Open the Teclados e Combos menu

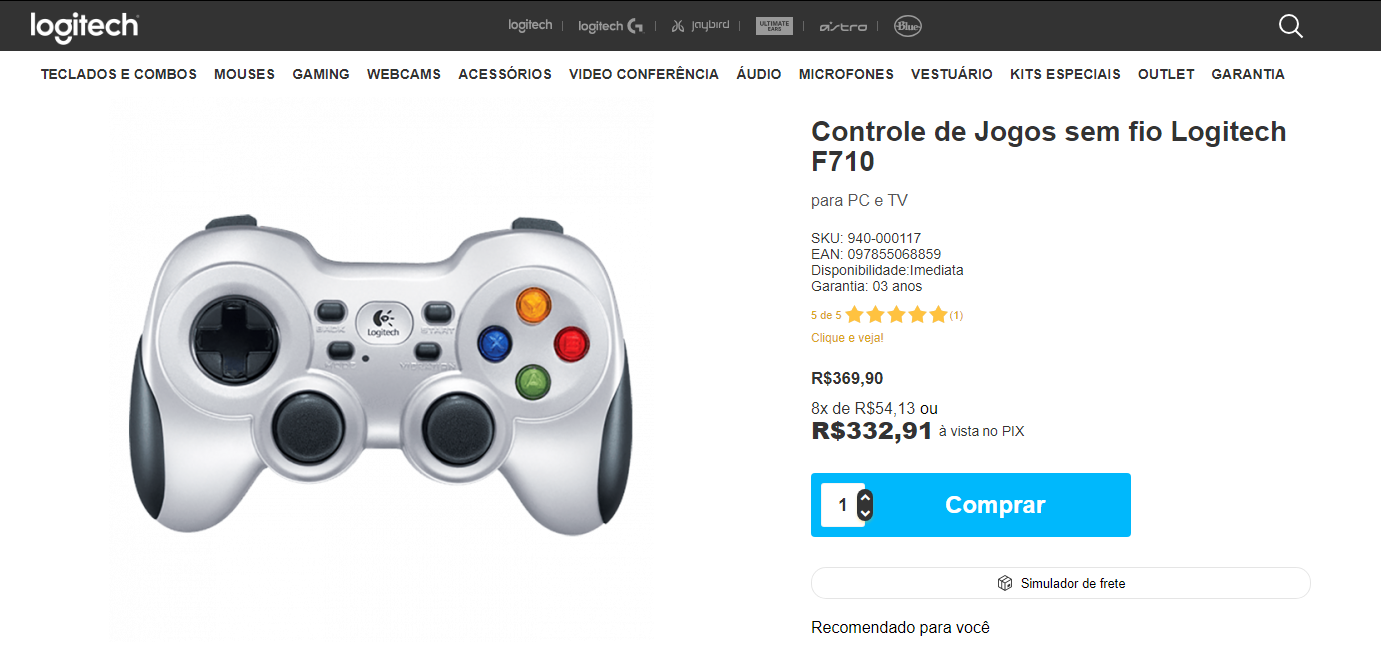(x=119, y=74)
